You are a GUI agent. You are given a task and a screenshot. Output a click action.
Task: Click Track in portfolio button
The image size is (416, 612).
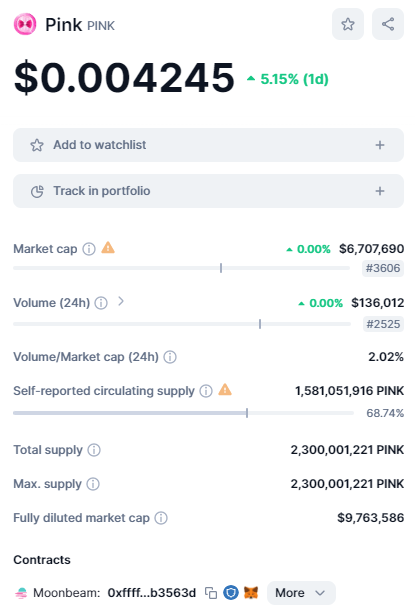coord(208,191)
